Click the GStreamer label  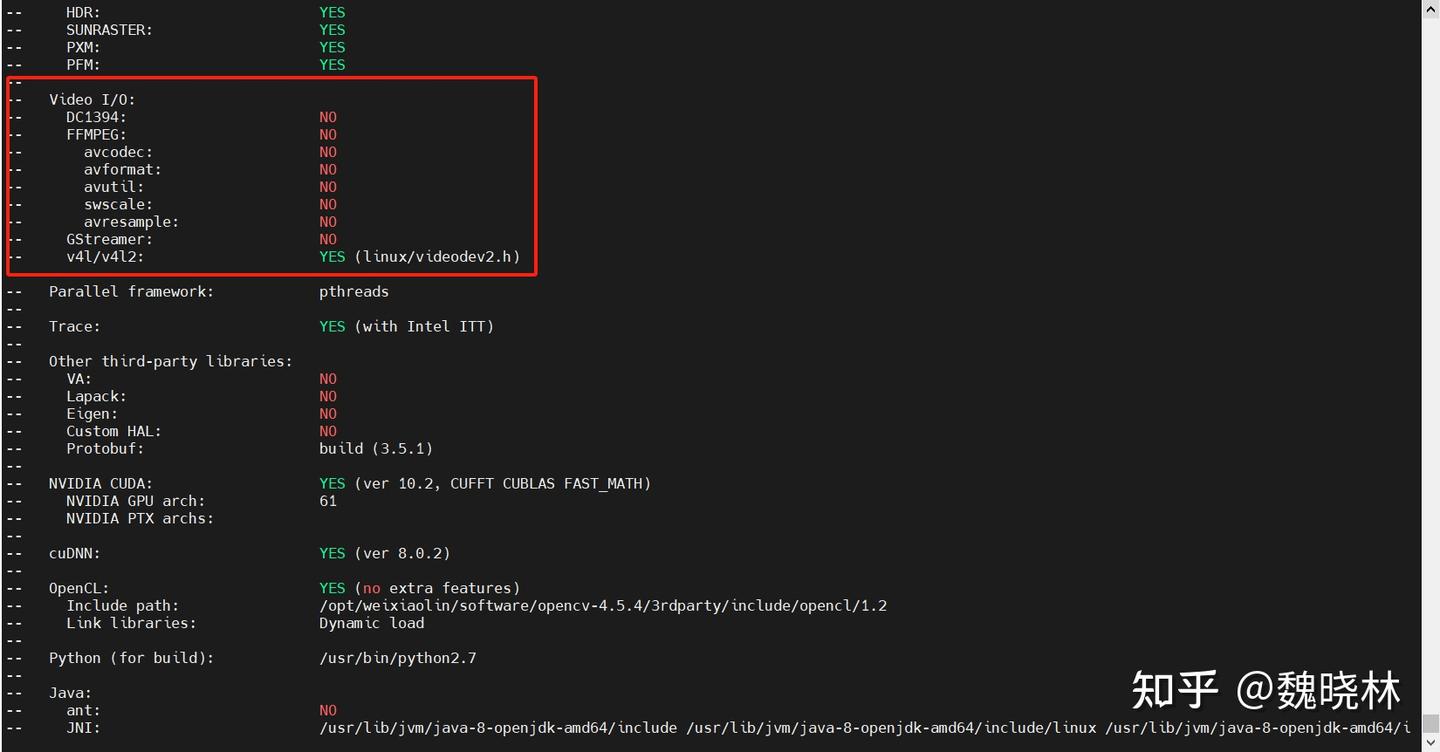(x=110, y=240)
